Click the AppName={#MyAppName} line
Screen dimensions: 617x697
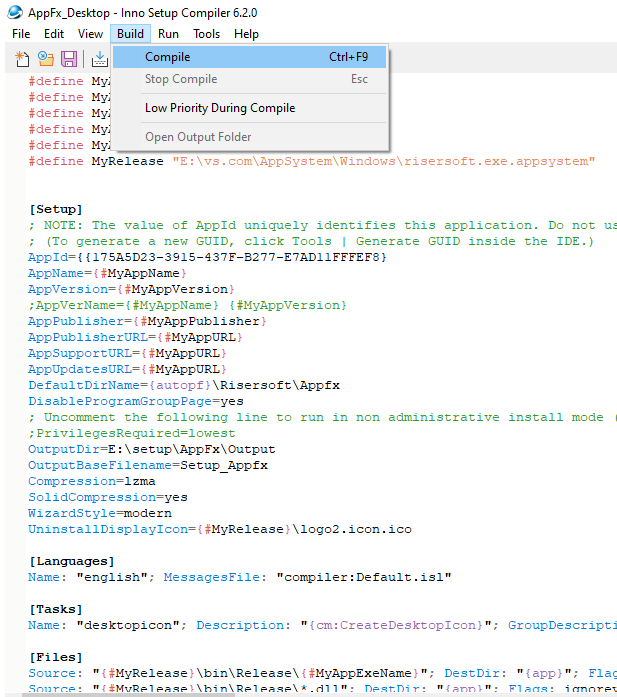pyautogui.click(x=107, y=273)
